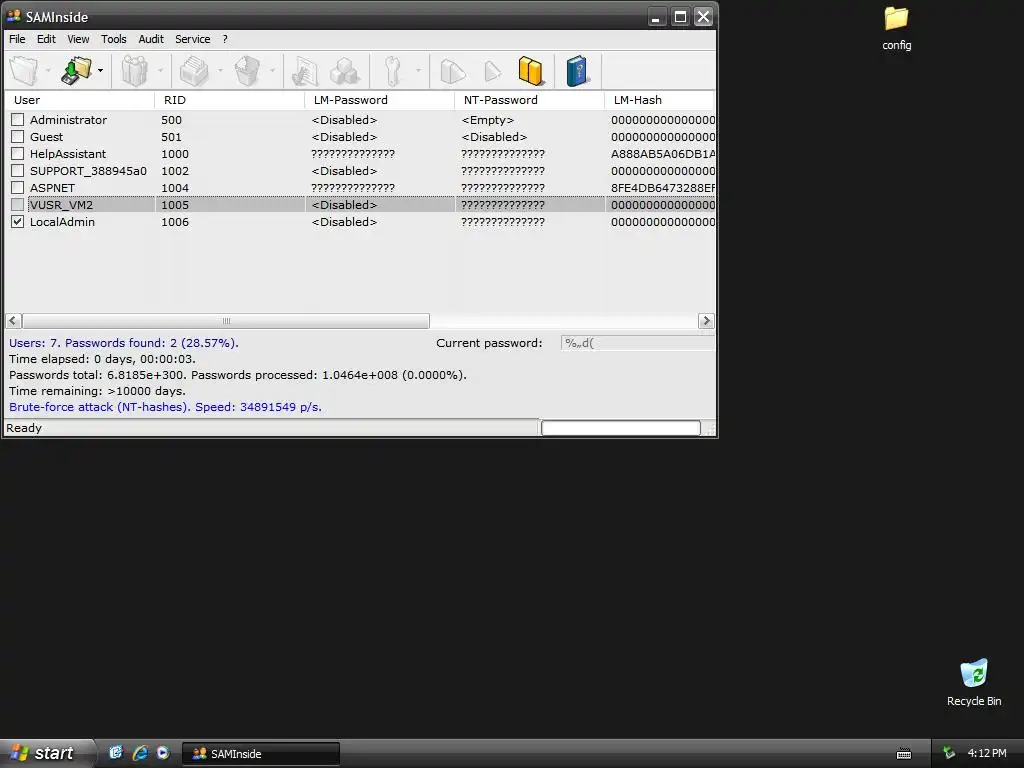Open the View menu
The height and width of the screenshot is (768, 1024).
click(78, 39)
